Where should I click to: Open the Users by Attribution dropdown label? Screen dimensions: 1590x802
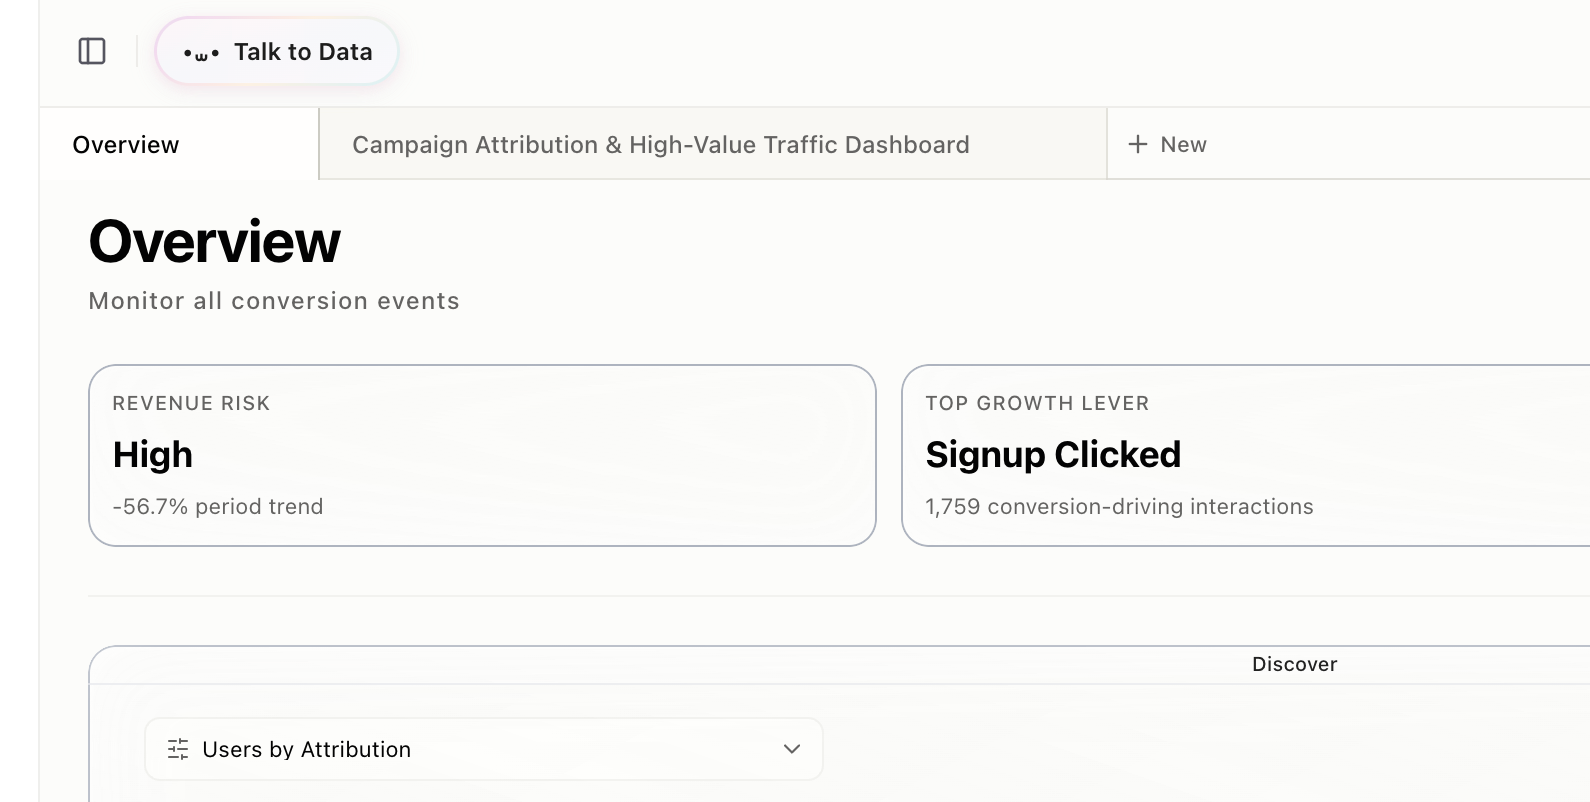(306, 749)
